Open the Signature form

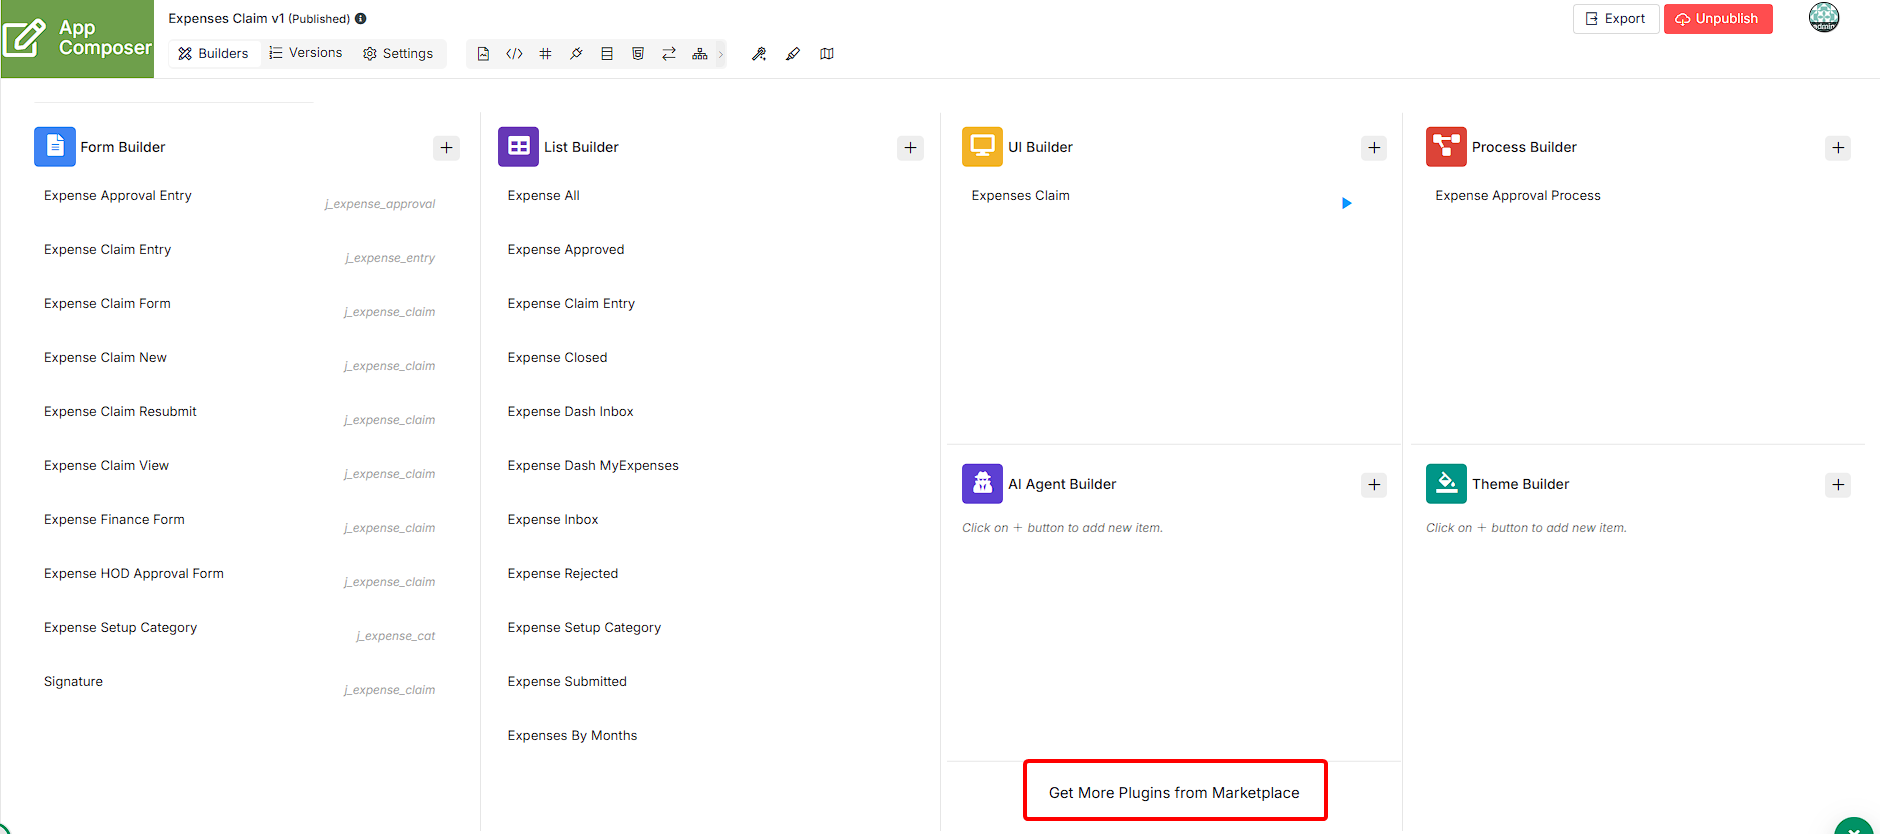pyautogui.click(x=73, y=682)
